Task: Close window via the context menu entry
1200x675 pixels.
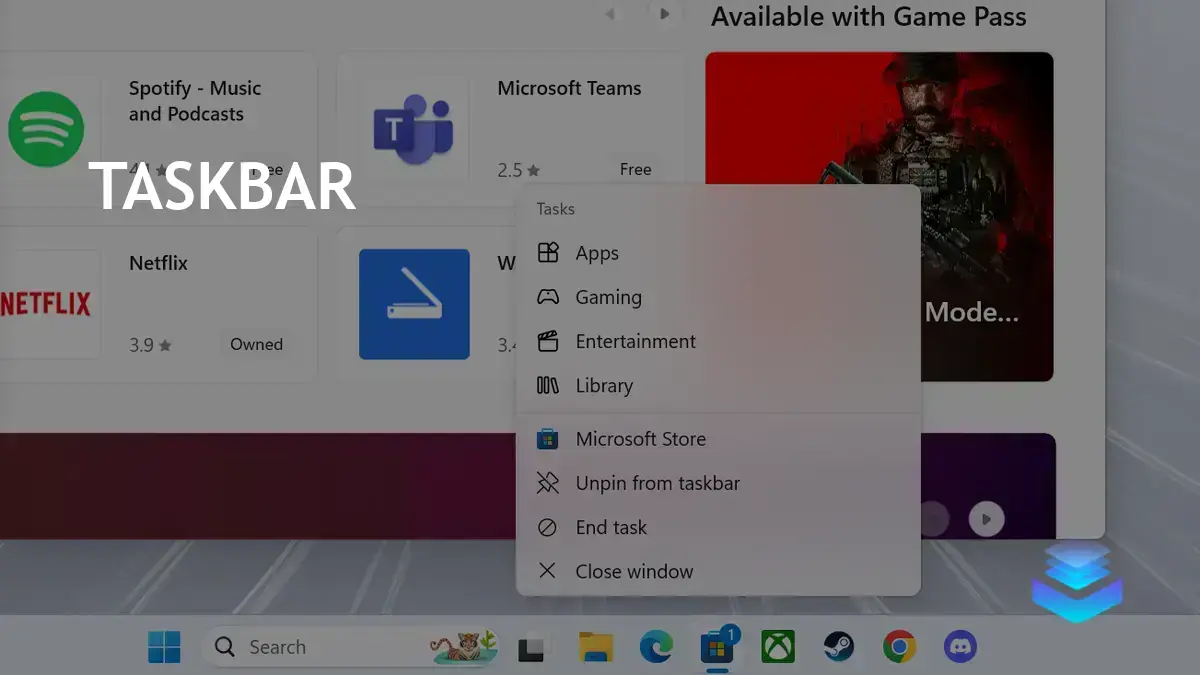Action: click(634, 571)
